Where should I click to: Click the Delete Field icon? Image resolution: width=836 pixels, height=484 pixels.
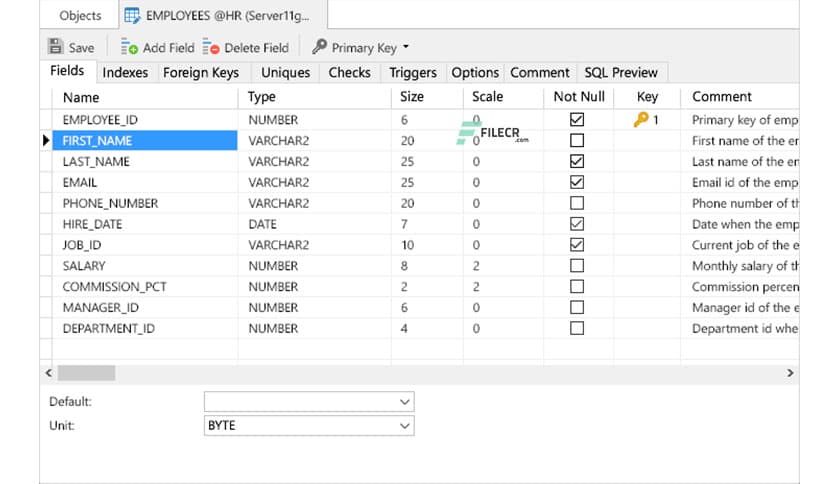210,47
